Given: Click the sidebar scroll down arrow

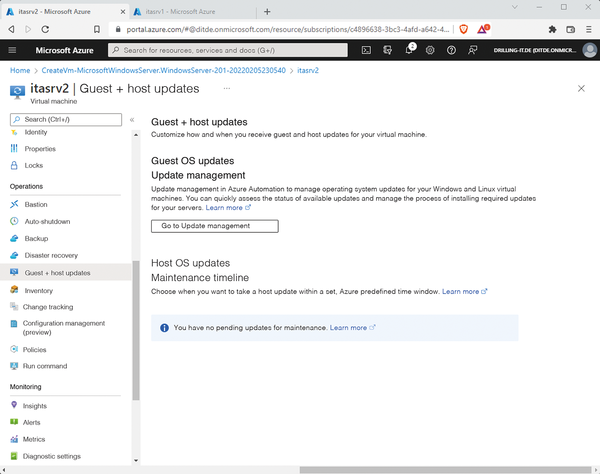Looking at the screenshot, I should tap(136, 461).
